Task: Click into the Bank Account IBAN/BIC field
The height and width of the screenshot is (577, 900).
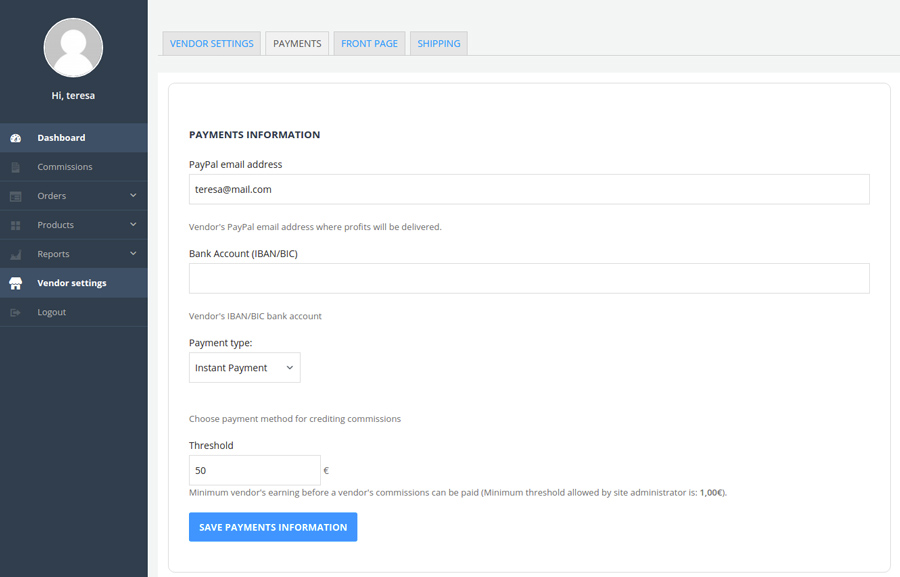Action: [x=528, y=278]
